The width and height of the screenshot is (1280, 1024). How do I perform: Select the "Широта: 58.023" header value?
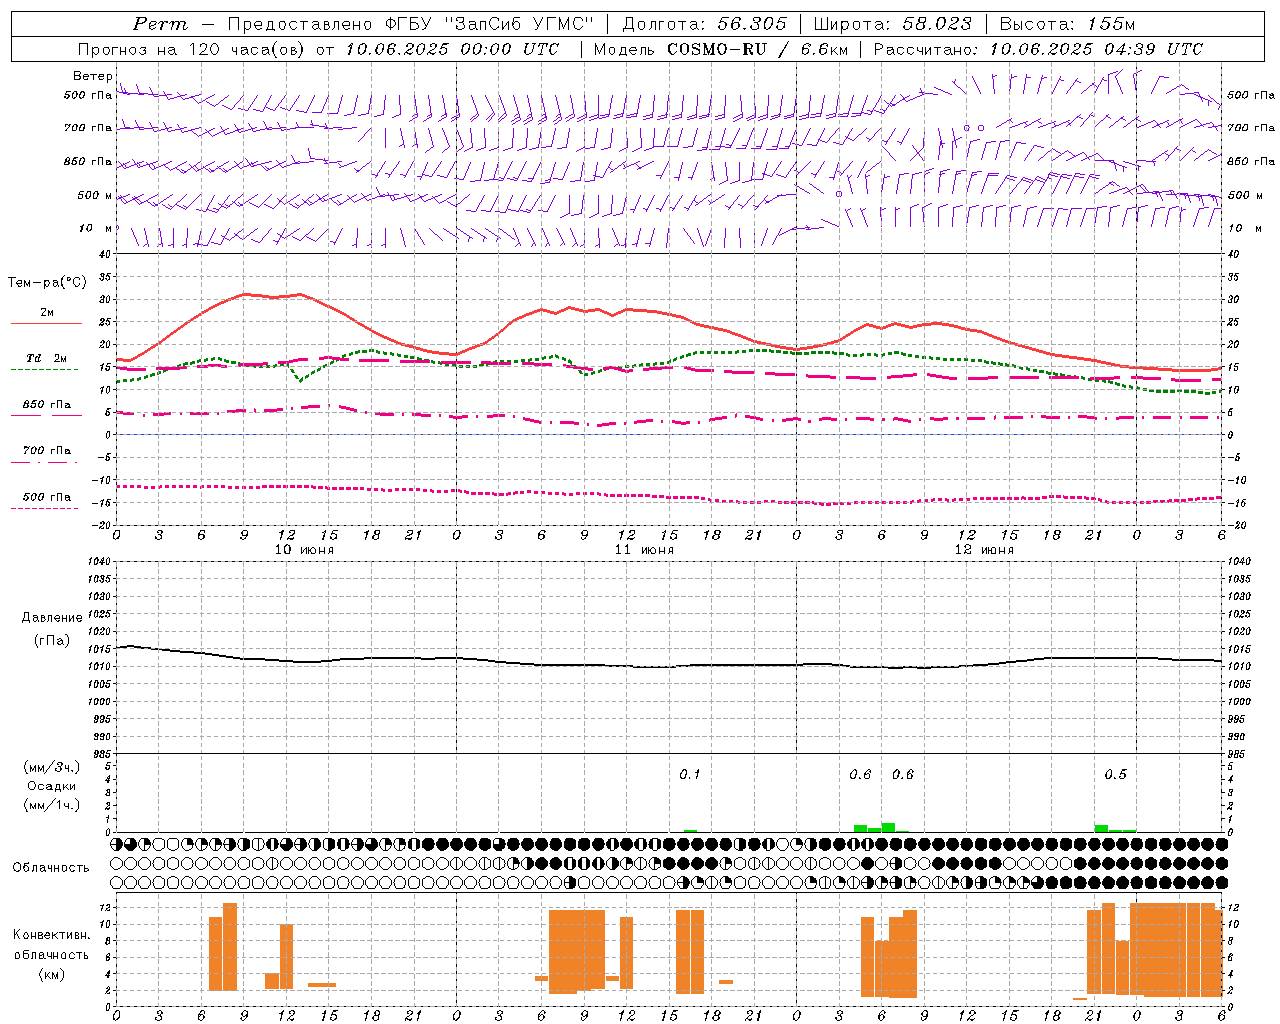click(x=892, y=24)
